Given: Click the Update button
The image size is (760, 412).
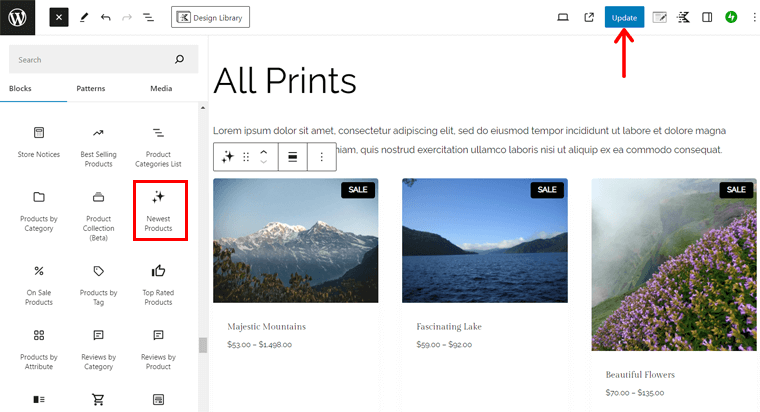Looking at the screenshot, I should pyautogui.click(x=624, y=17).
